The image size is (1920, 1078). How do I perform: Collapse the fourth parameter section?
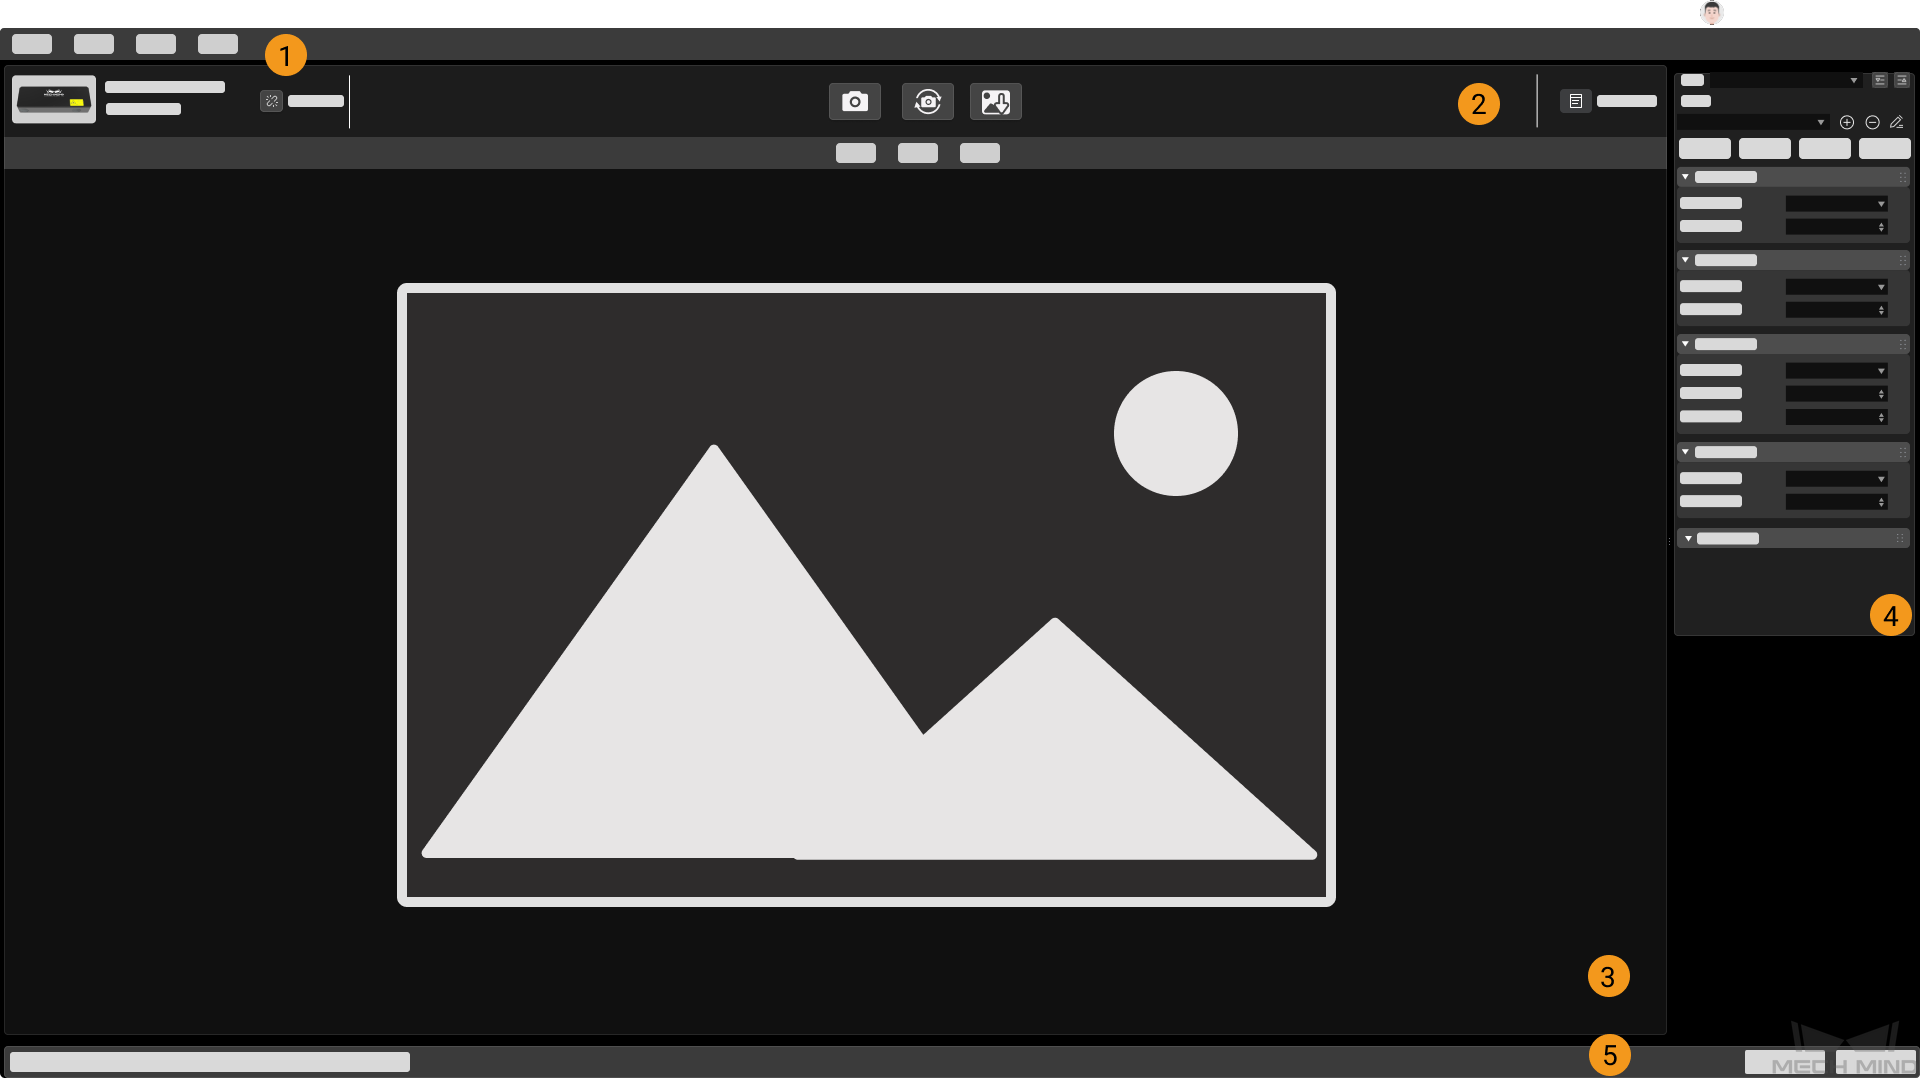tap(1686, 452)
